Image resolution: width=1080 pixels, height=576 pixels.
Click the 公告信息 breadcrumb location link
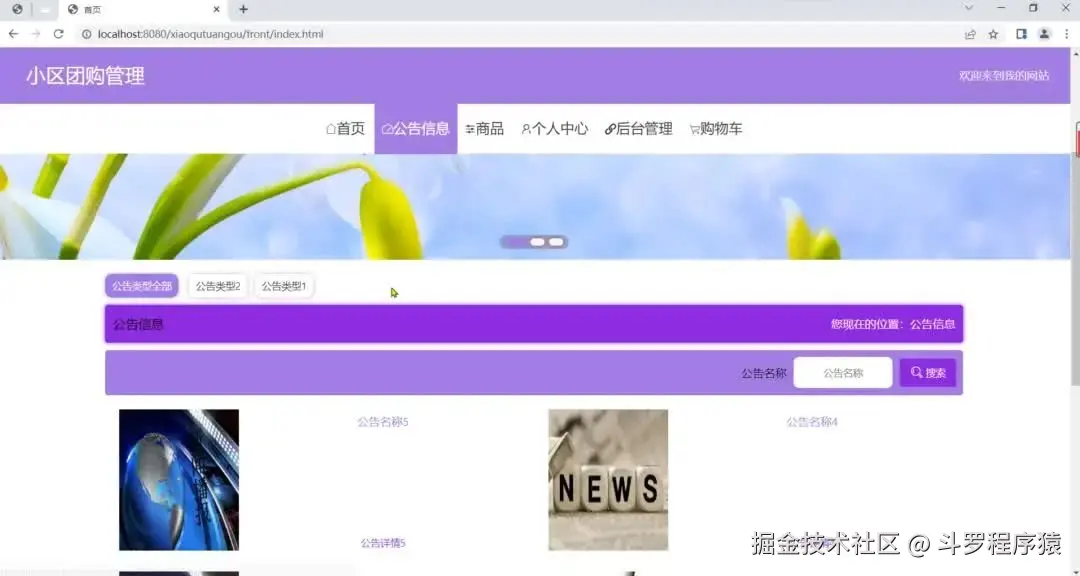point(933,324)
